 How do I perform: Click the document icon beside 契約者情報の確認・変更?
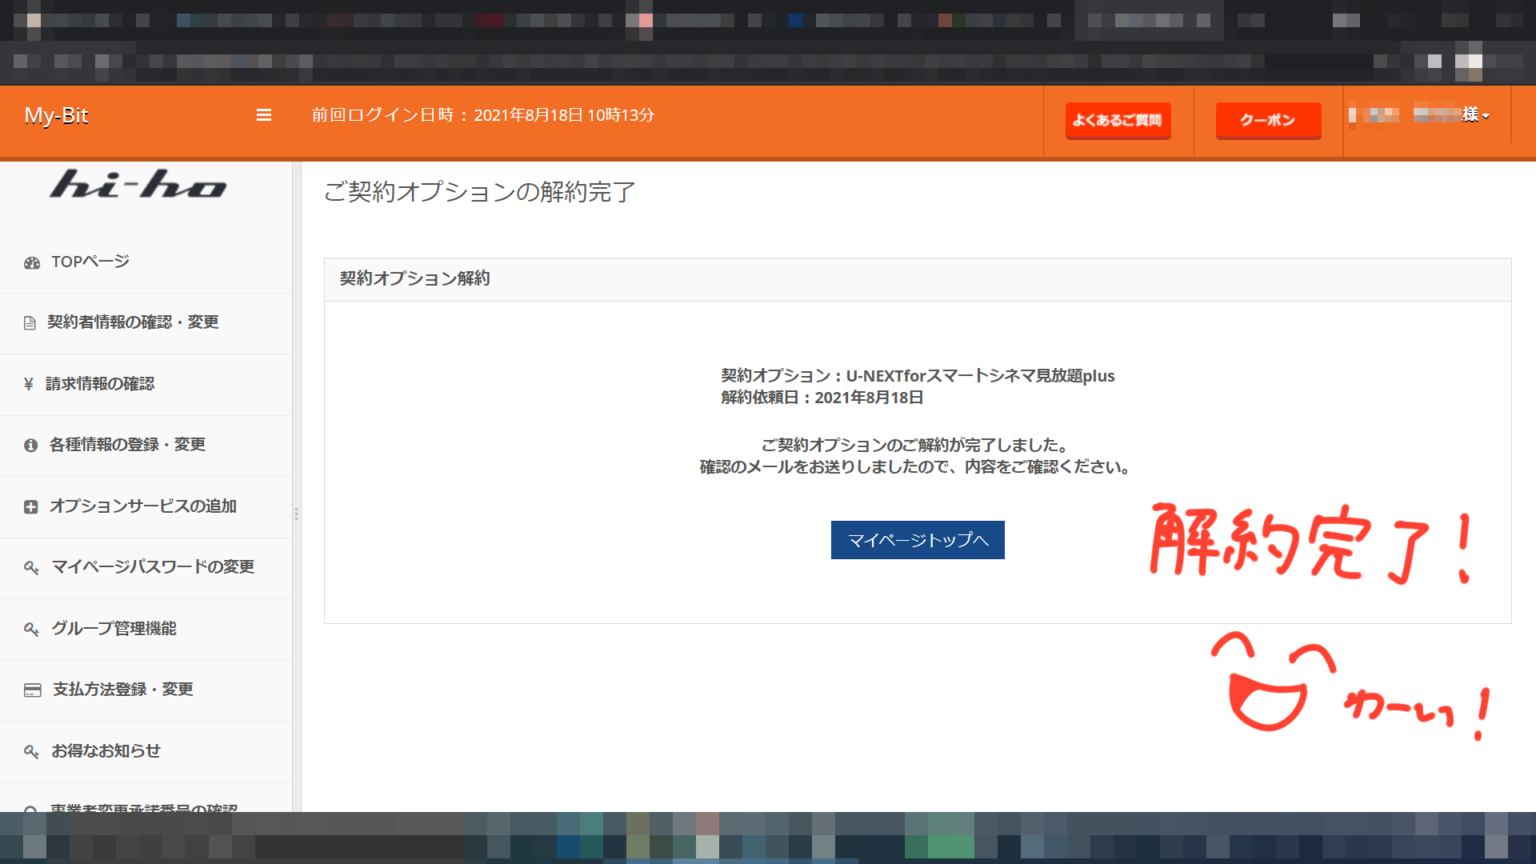click(x=31, y=322)
